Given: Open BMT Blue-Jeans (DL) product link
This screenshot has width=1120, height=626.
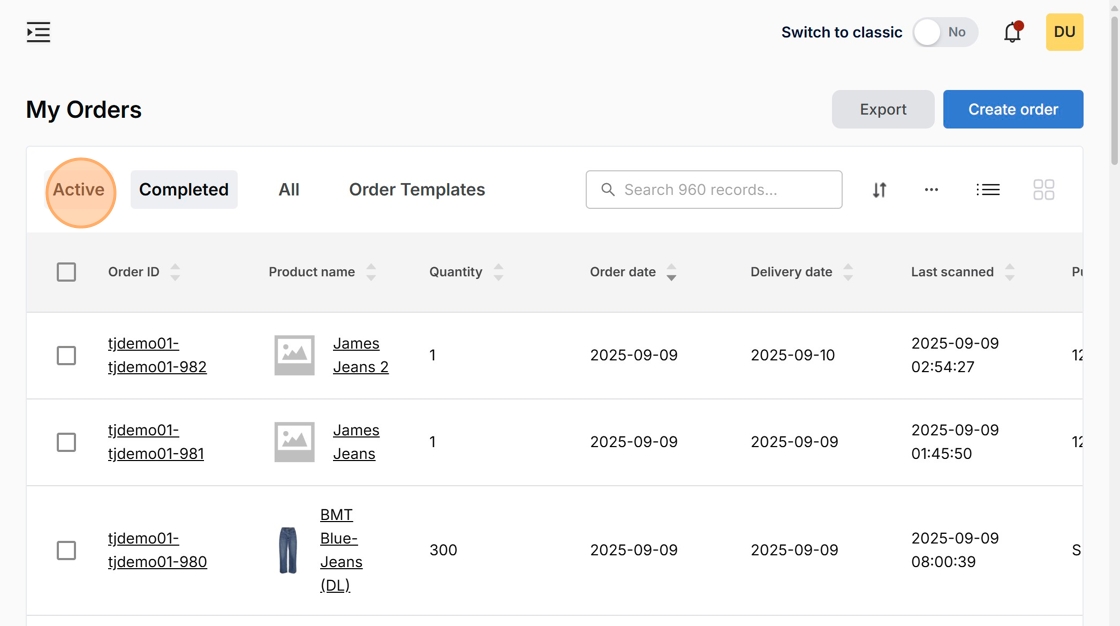Looking at the screenshot, I should click(x=341, y=550).
